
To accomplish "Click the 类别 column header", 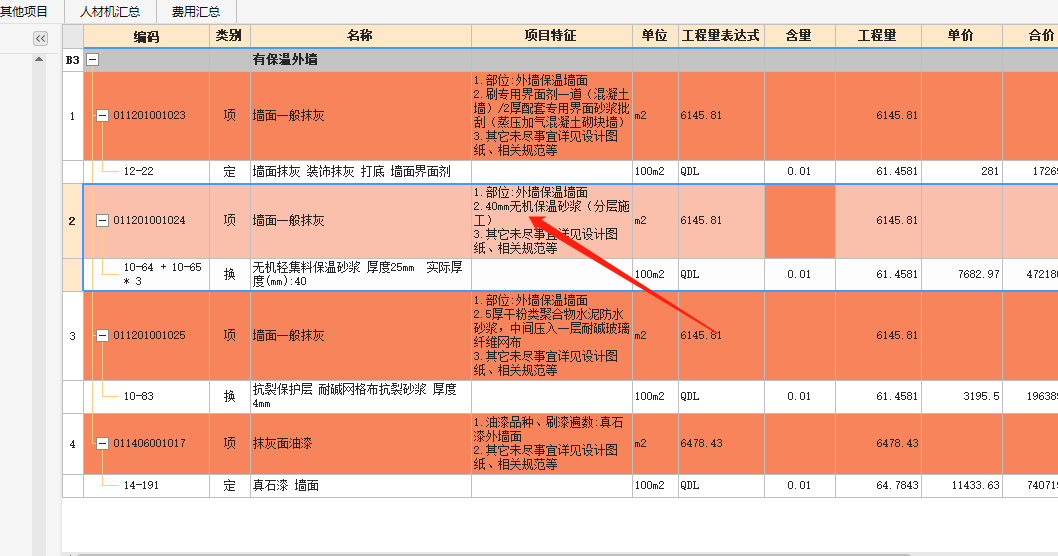I will click(x=229, y=36).
